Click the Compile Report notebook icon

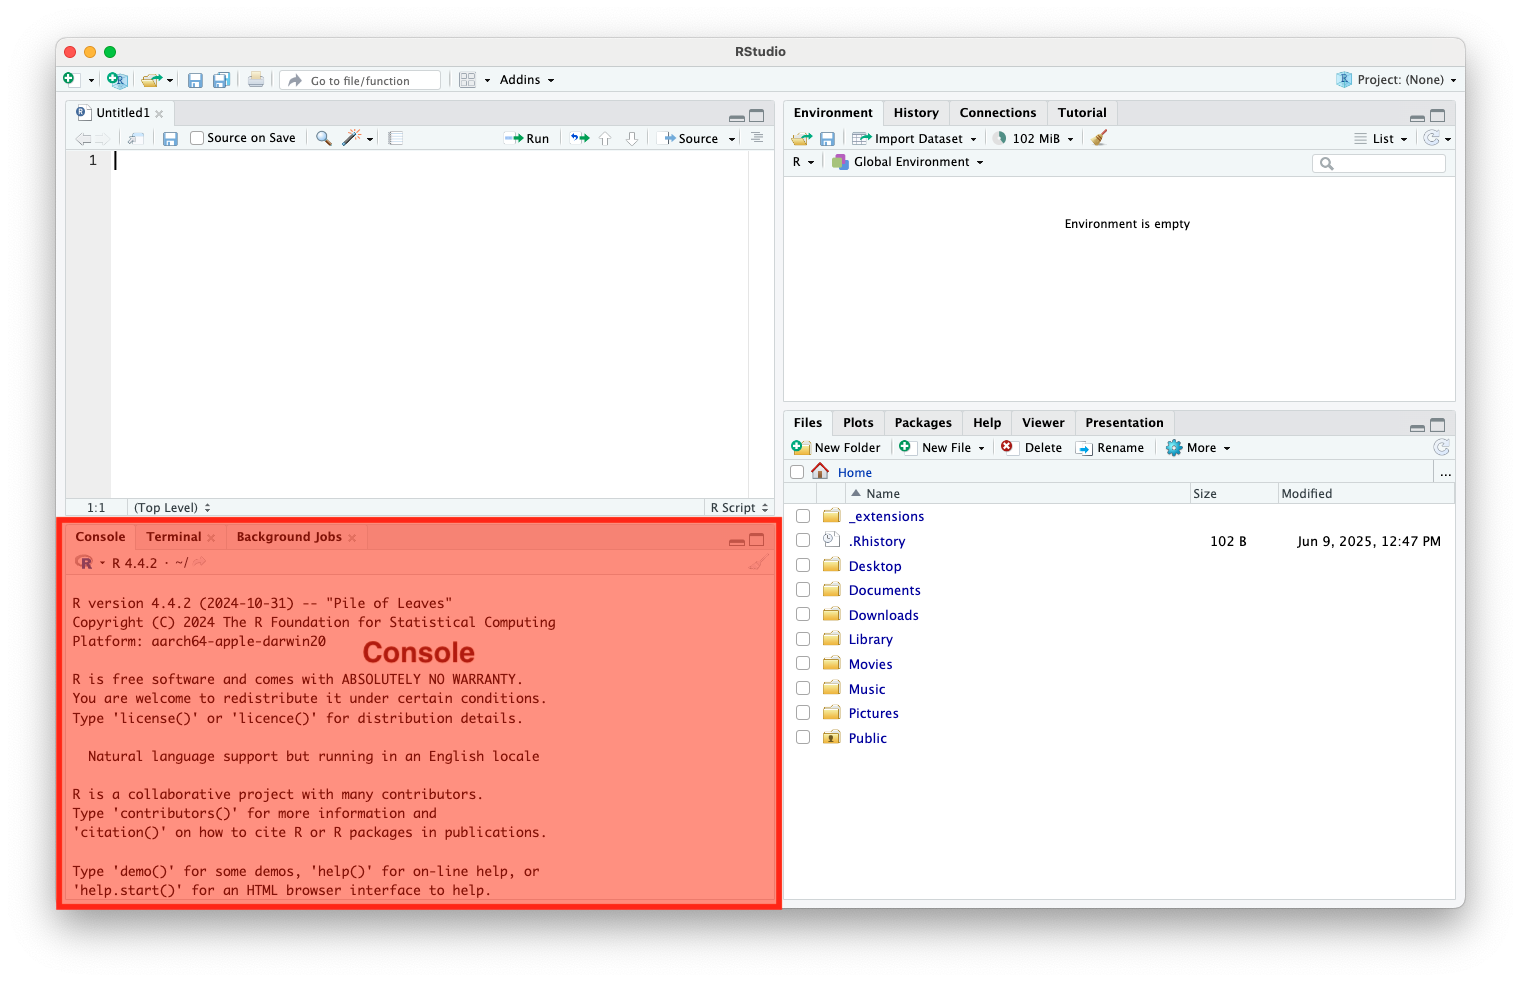pyautogui.click(x=396, y=138)
